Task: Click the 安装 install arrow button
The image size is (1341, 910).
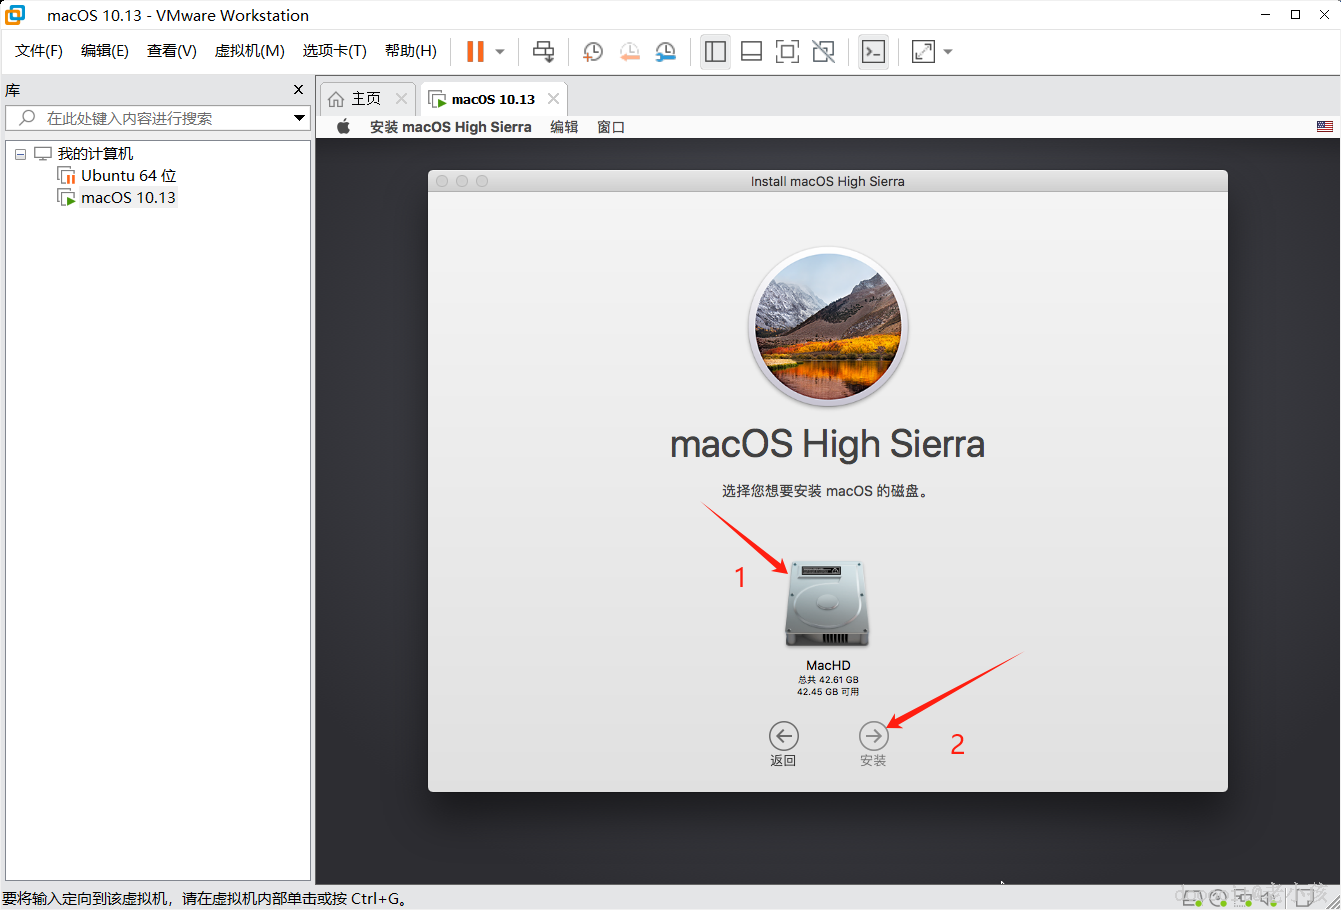Action: pos(873,736)
